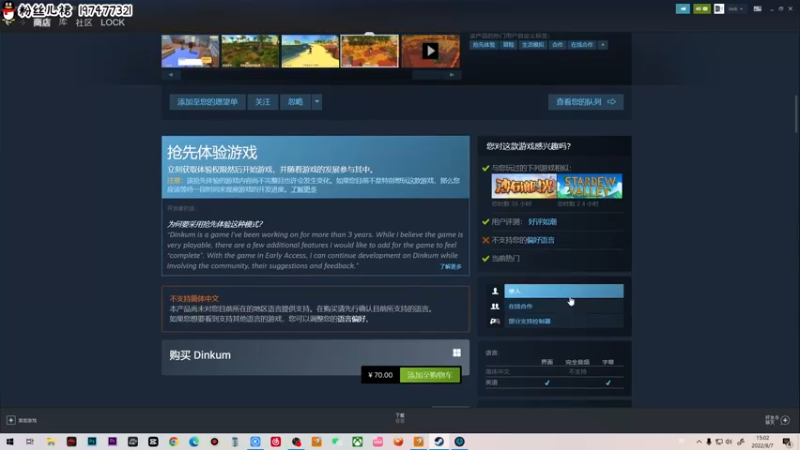Open the 语言偏好 (language preferences) link
The image size is (800, 450).
pos(352,319)
